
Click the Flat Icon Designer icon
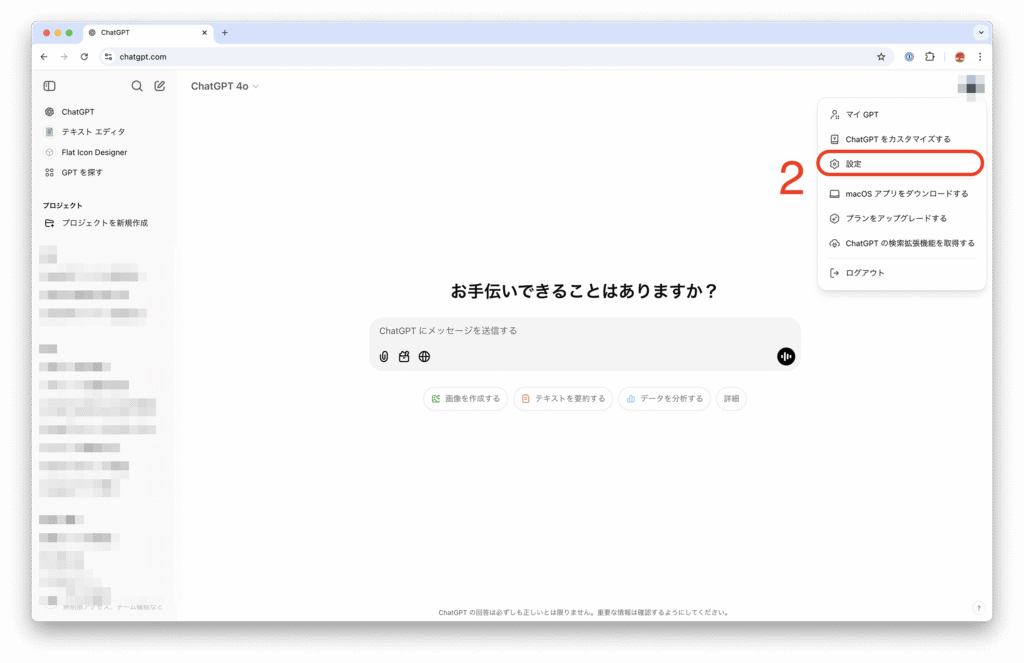tap(50, 152)
